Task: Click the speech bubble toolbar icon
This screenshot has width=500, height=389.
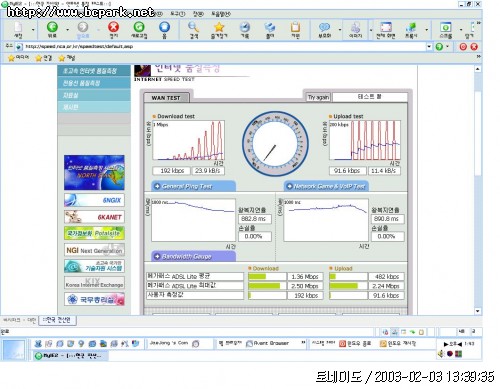Action: point(324,27)
